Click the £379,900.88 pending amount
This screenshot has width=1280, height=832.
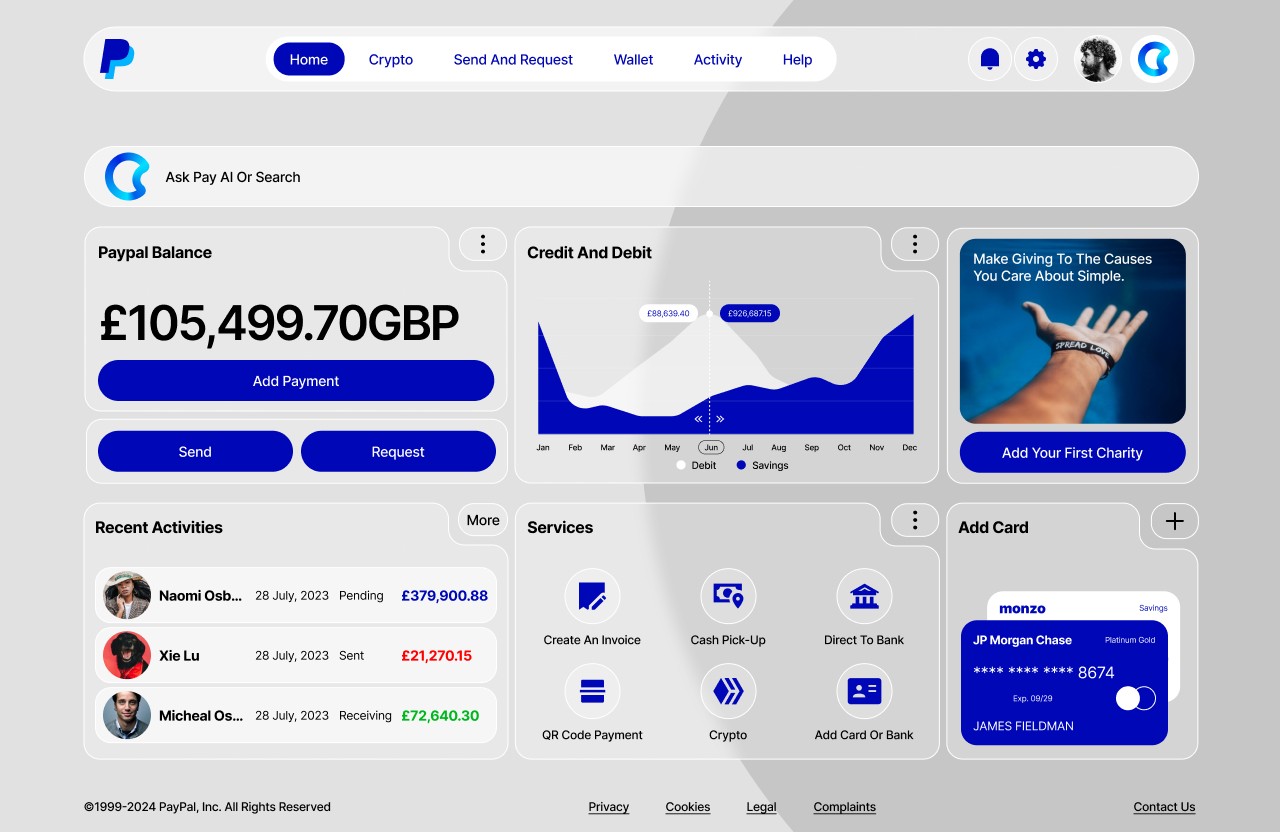tap(445, 595)
